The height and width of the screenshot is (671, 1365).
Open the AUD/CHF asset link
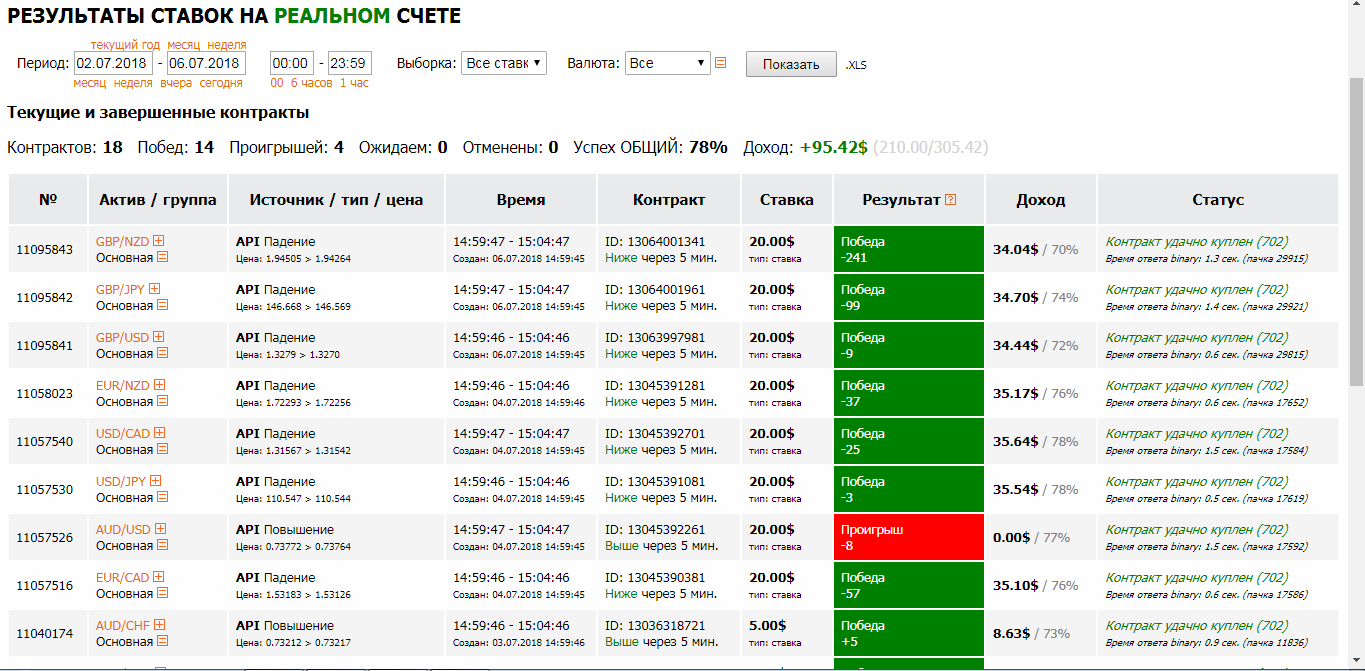point(123,625)
